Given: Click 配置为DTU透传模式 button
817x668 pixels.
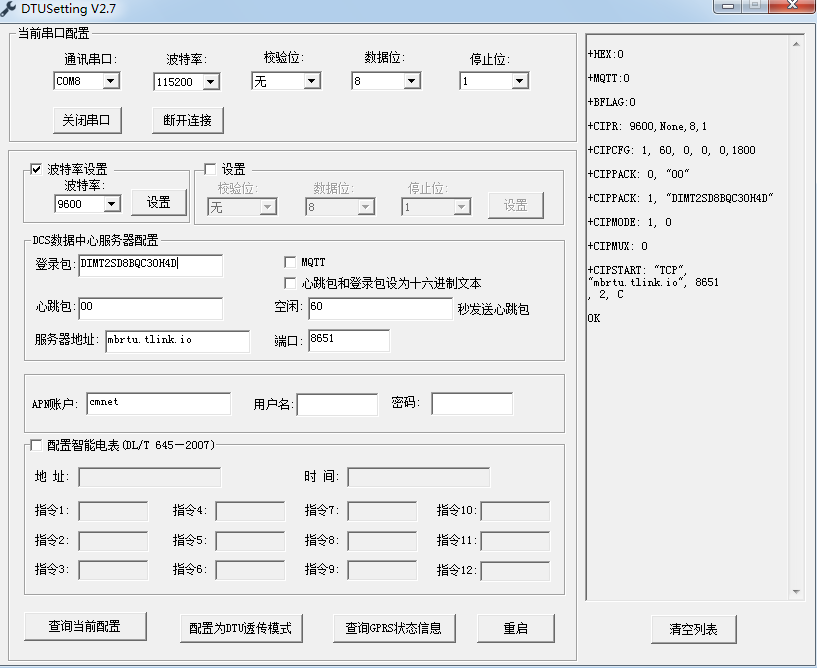Looking at the screenshot, I should click(240, 629).
